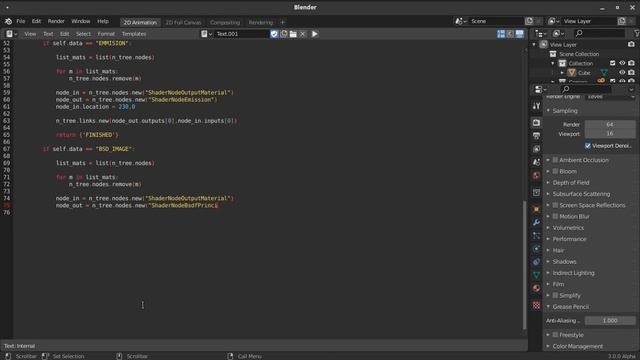
Task: Hide the Collection in viewport
Action: pos(622,63)
